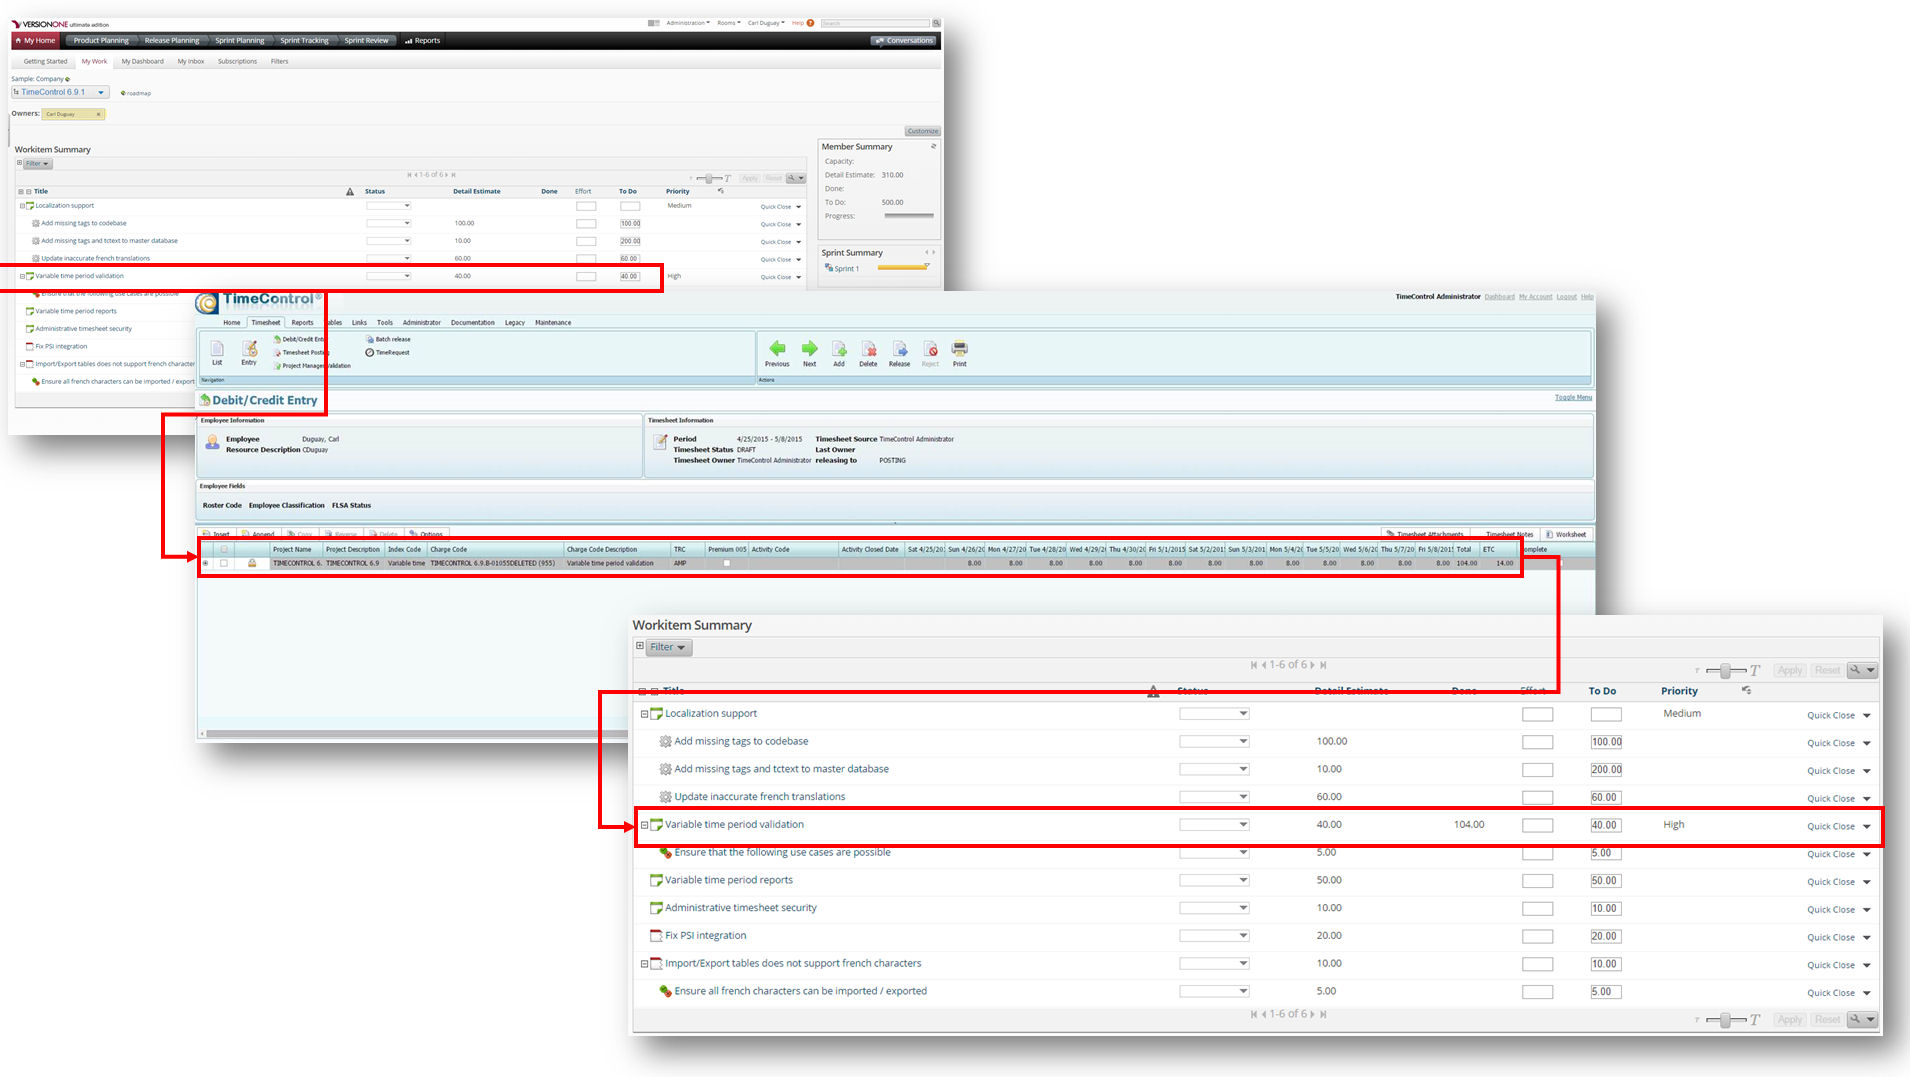The width and height of the screenshot is (1910, 1077).
Task: Click first-page pager icon atop enlarged Workitem Summary
Action: coord(1253,665)
